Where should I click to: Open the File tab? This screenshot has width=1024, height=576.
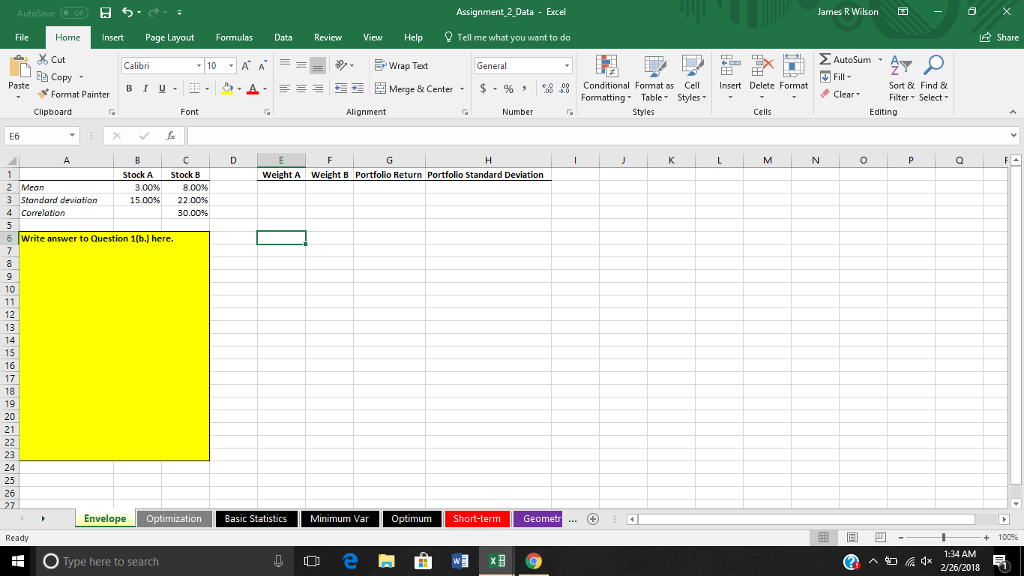[x=22, y=37]
